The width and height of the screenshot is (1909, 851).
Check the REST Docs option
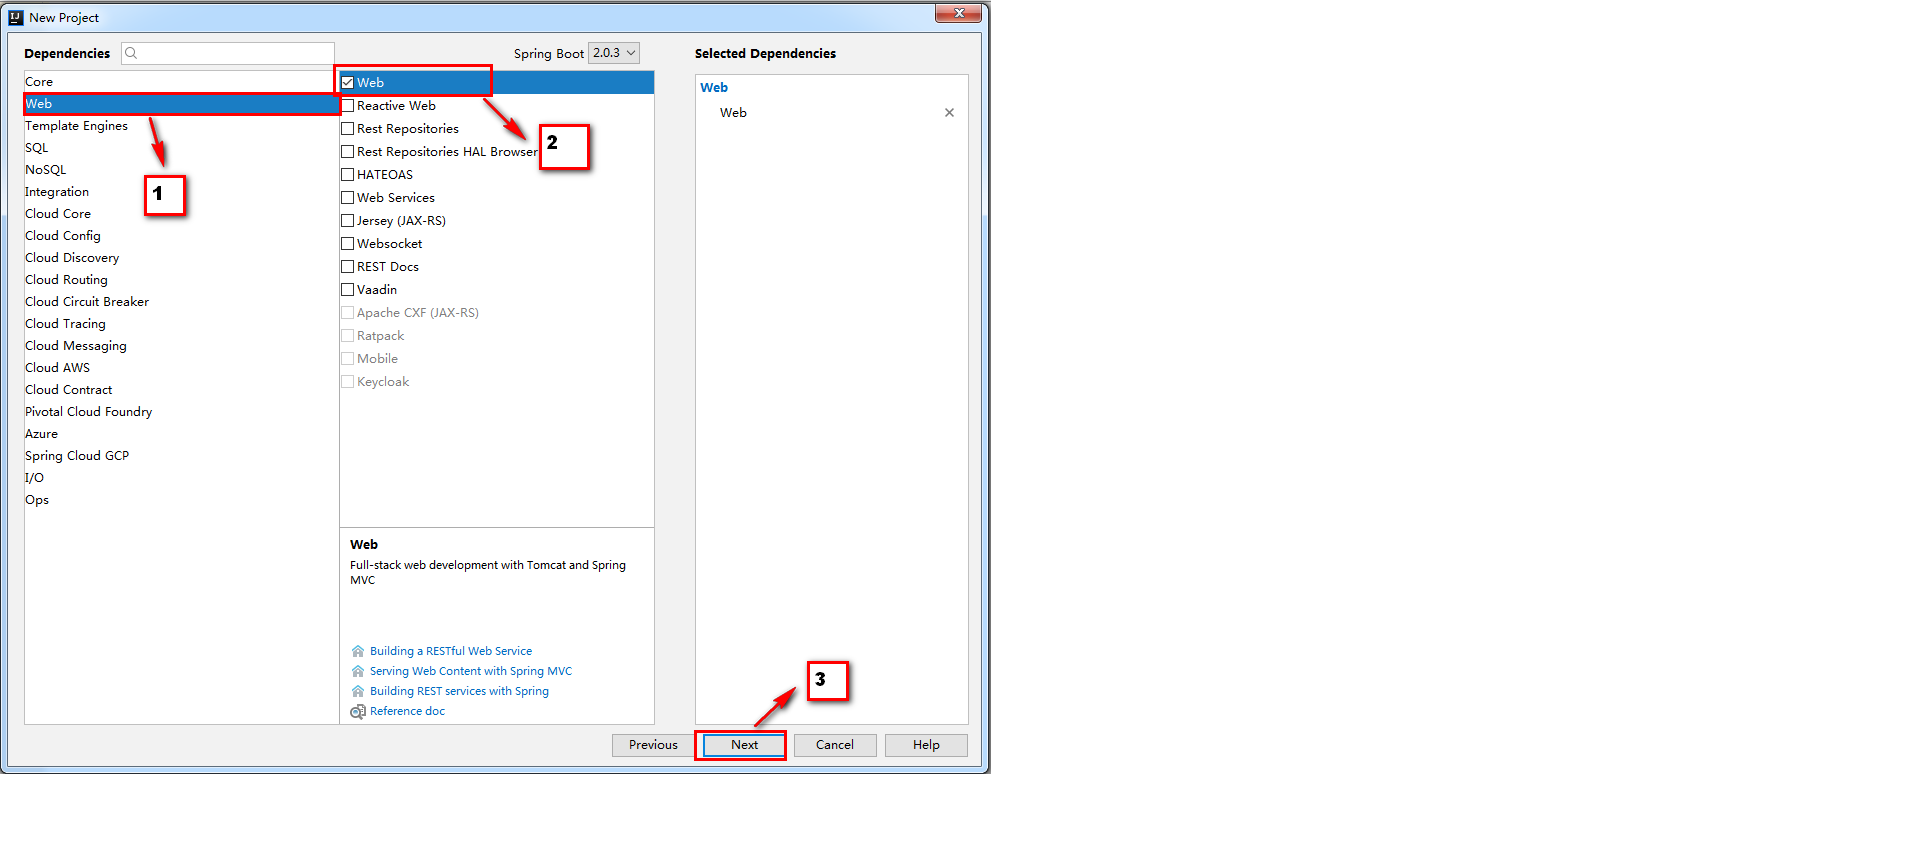point(348,267)
